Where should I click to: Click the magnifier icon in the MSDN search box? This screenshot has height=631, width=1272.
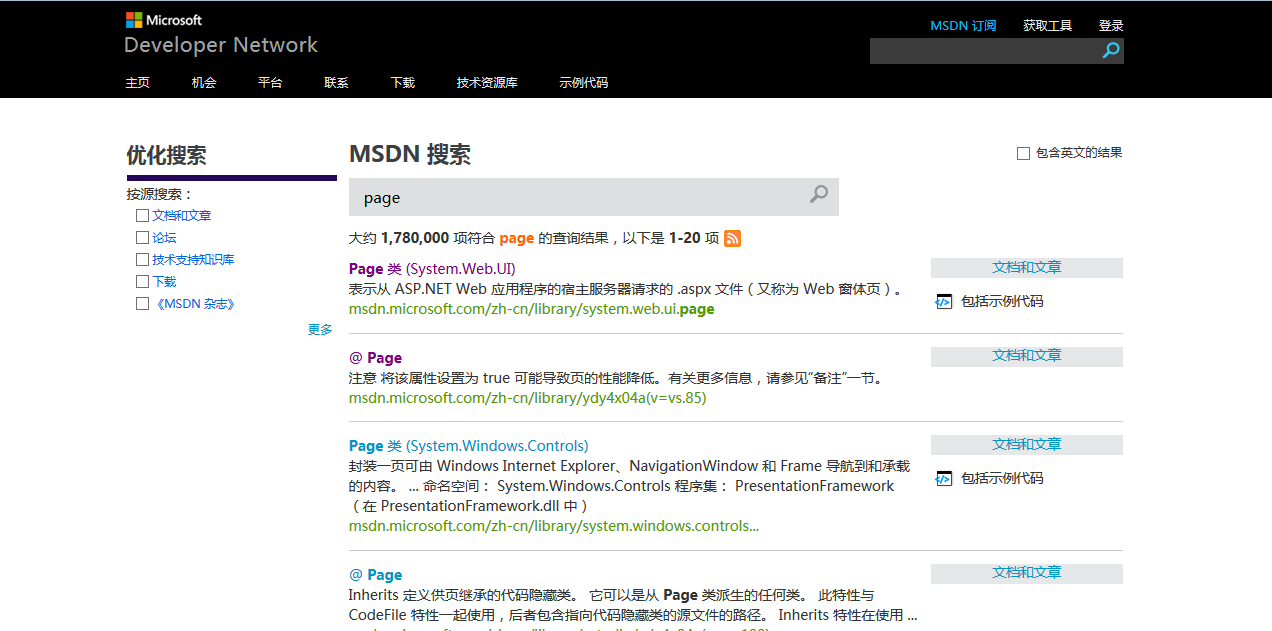(x=819, y=195)
